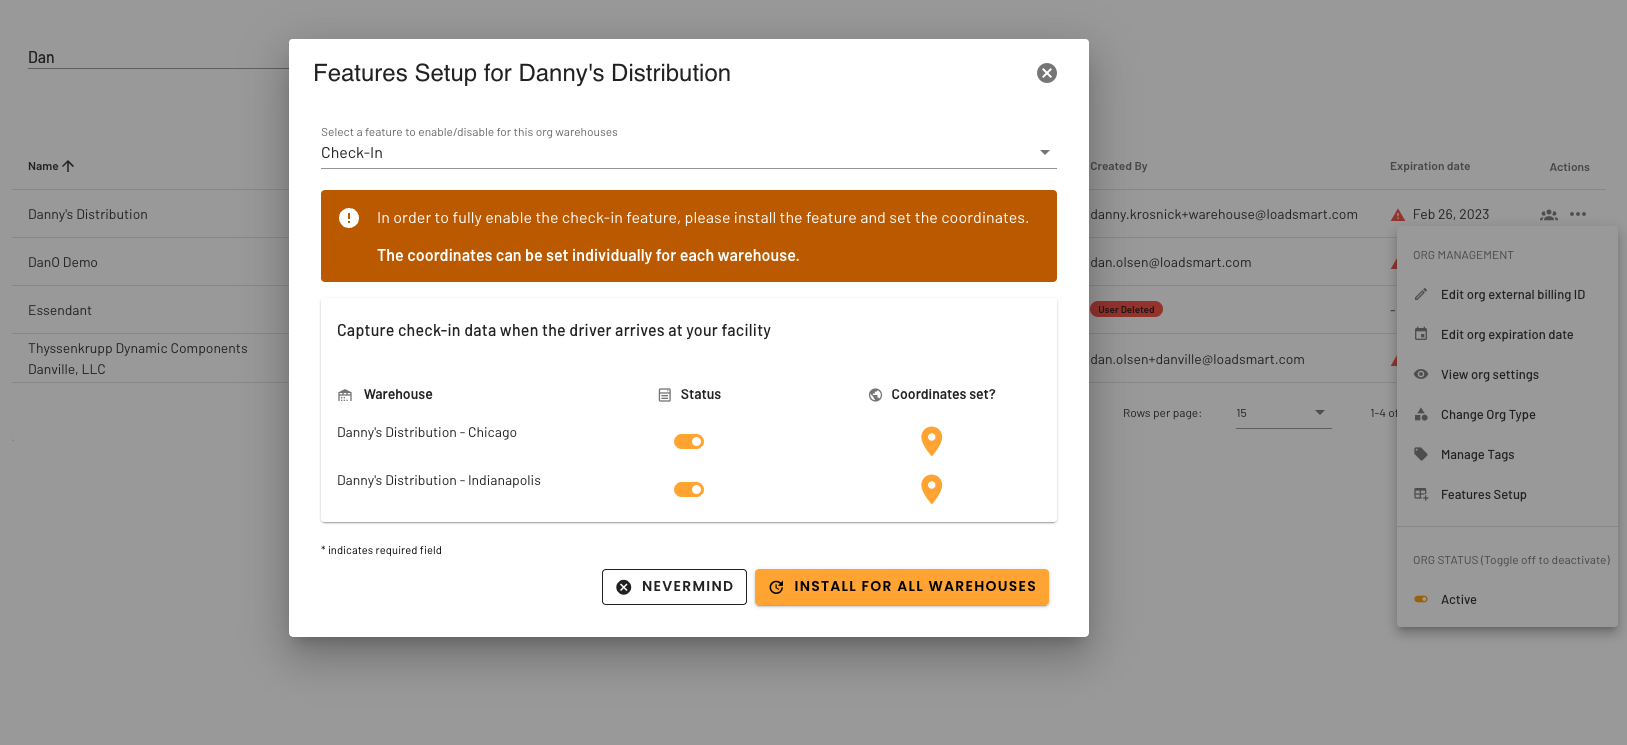Click the calendar icon for Edit org expiration date
Screen dimensions: 1627x745
pos(1421,334)
